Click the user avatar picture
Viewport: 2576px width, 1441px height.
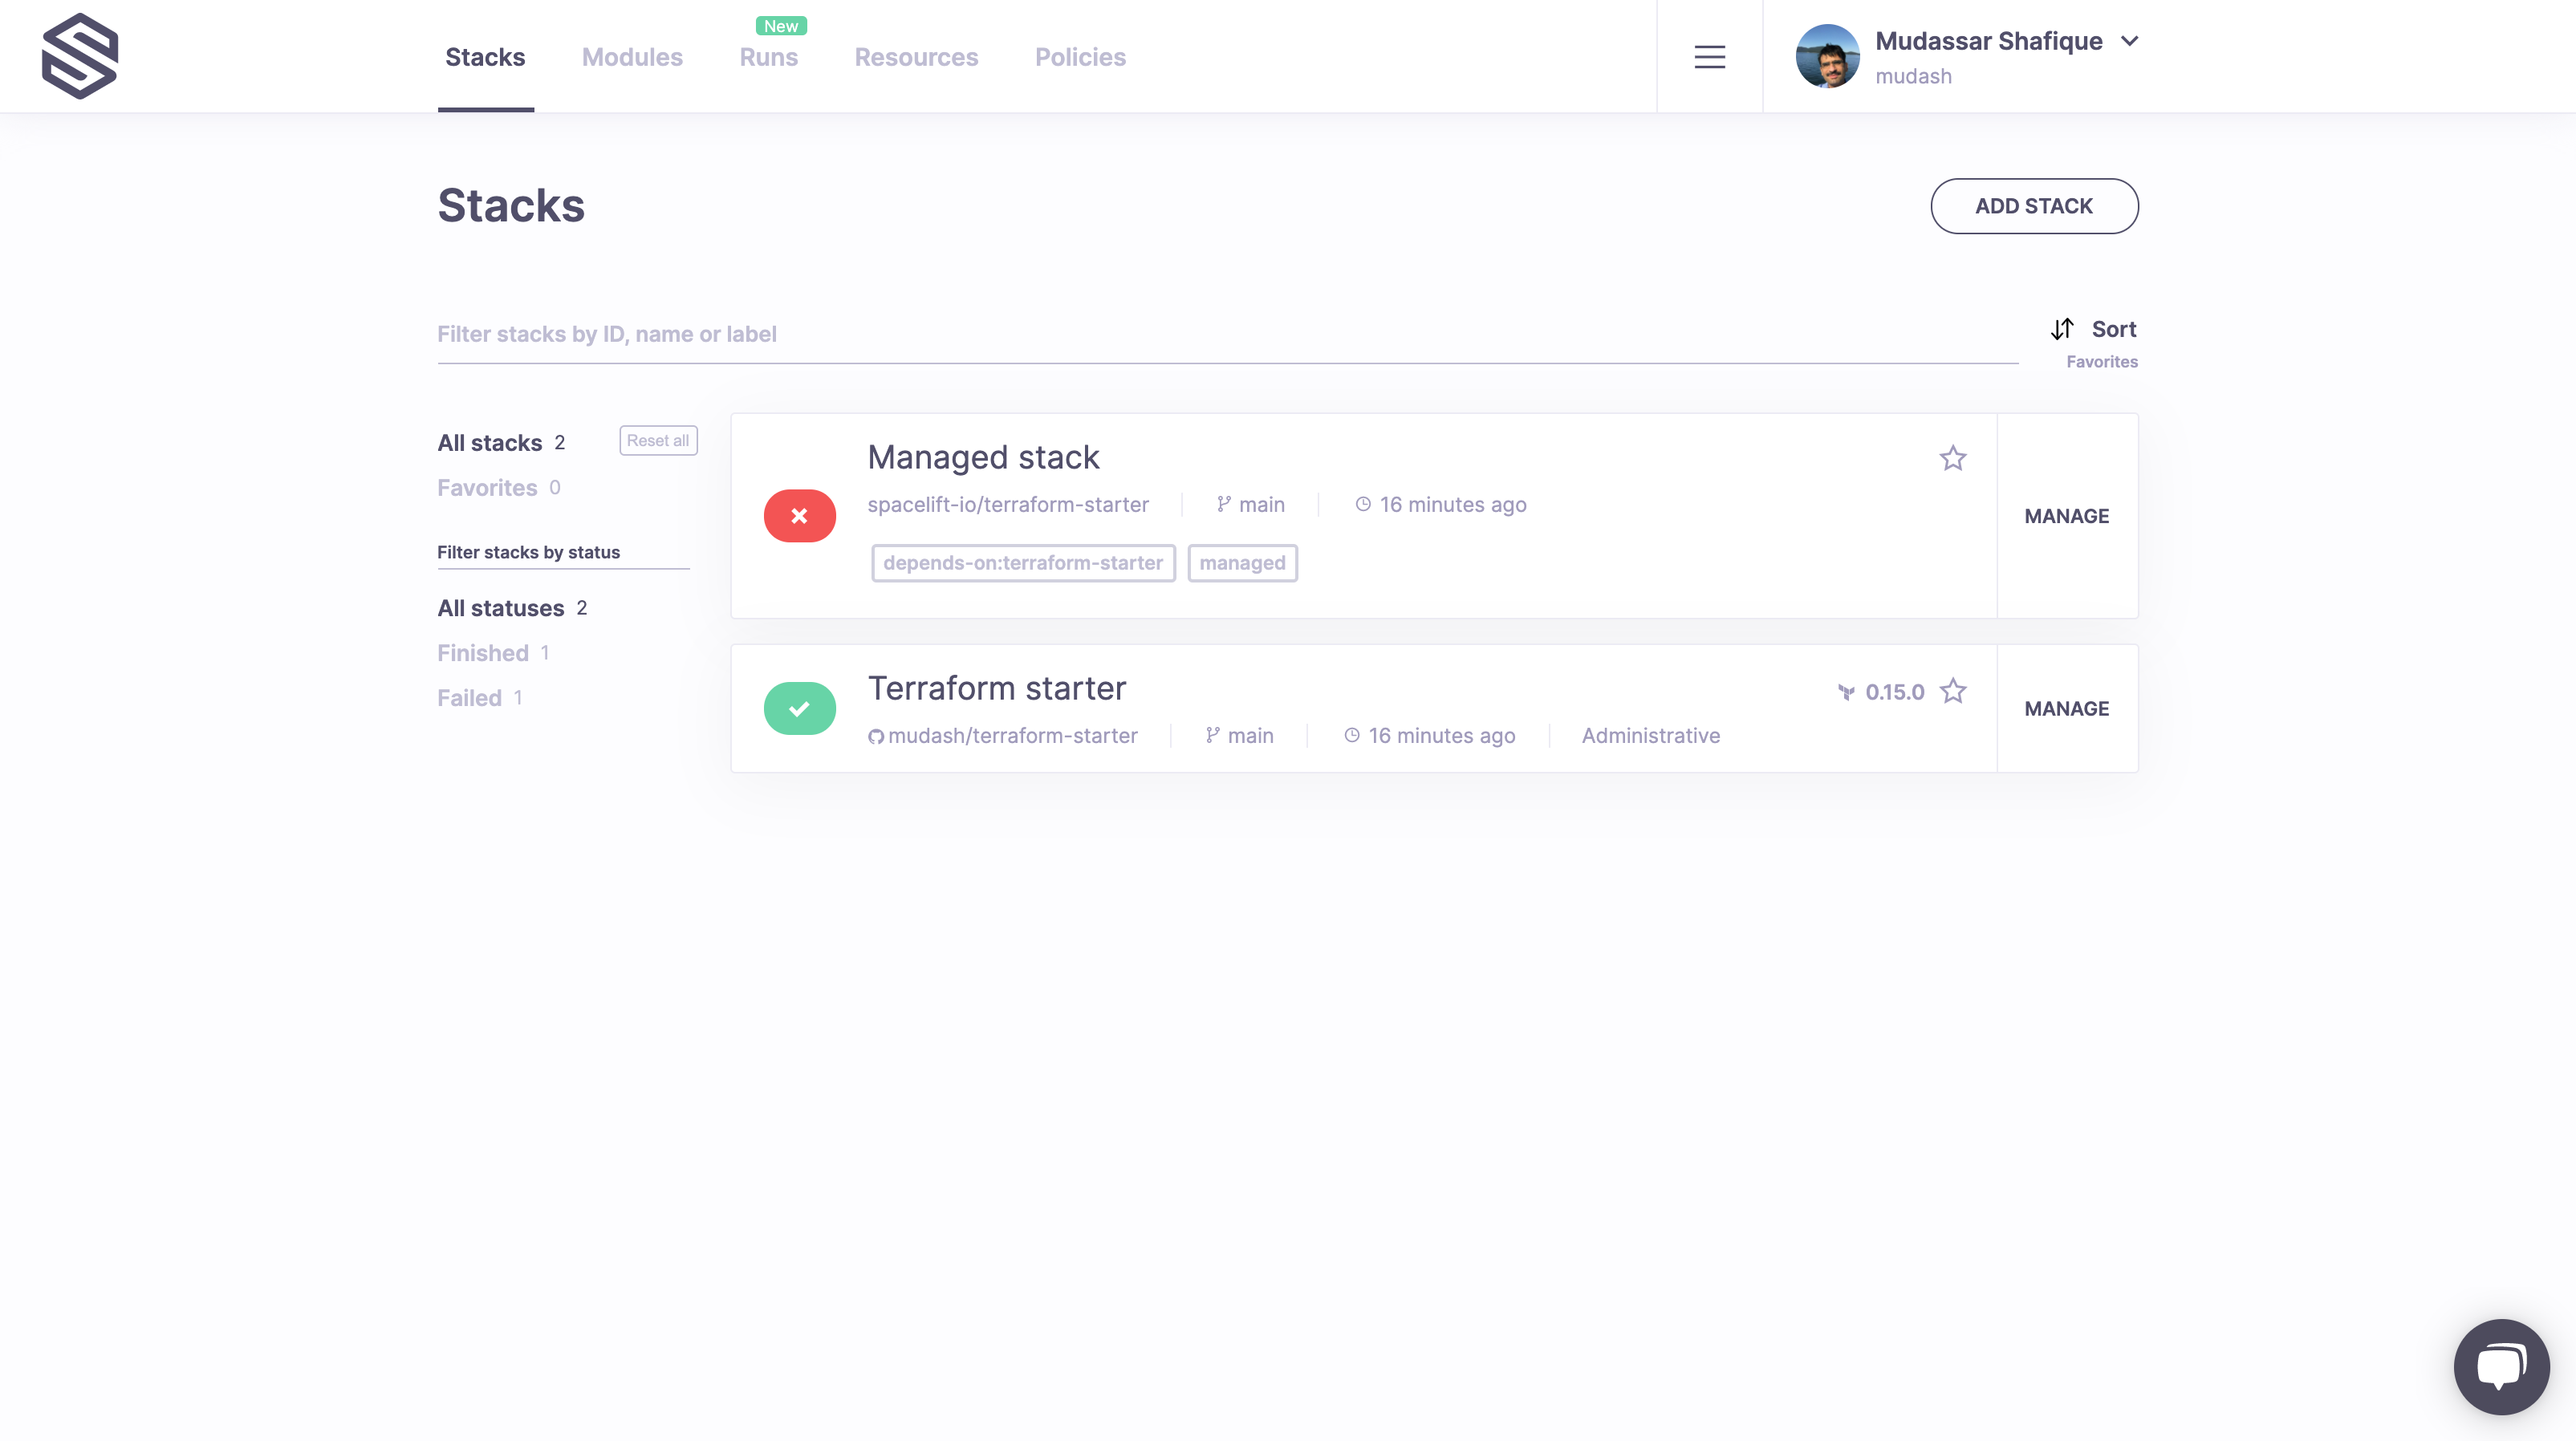point(1827,57)
